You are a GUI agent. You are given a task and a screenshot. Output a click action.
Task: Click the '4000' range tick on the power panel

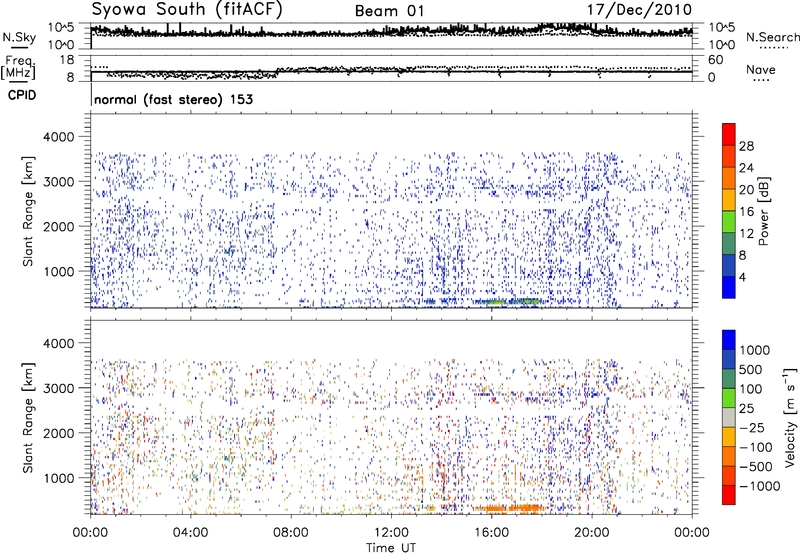(x=60, y=137)
